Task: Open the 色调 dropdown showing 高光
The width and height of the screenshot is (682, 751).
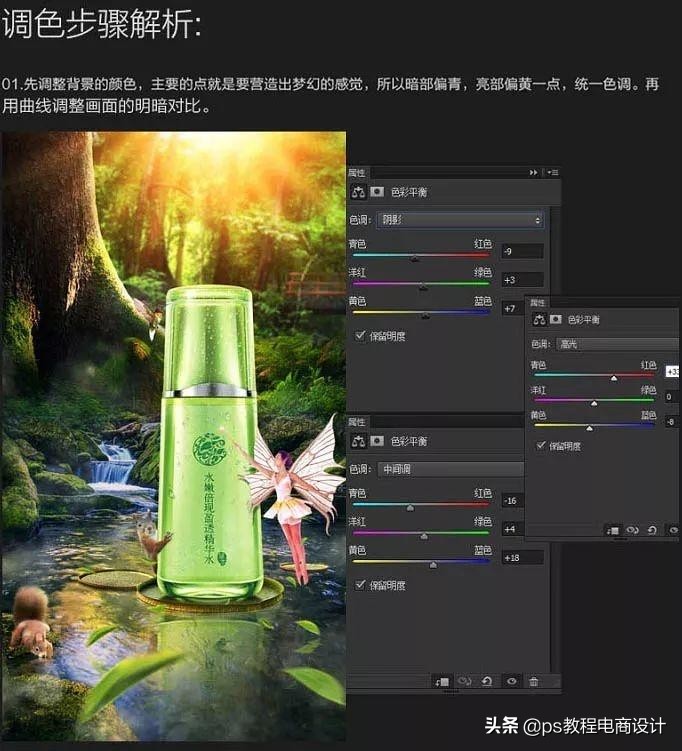Action: [618, 344]
